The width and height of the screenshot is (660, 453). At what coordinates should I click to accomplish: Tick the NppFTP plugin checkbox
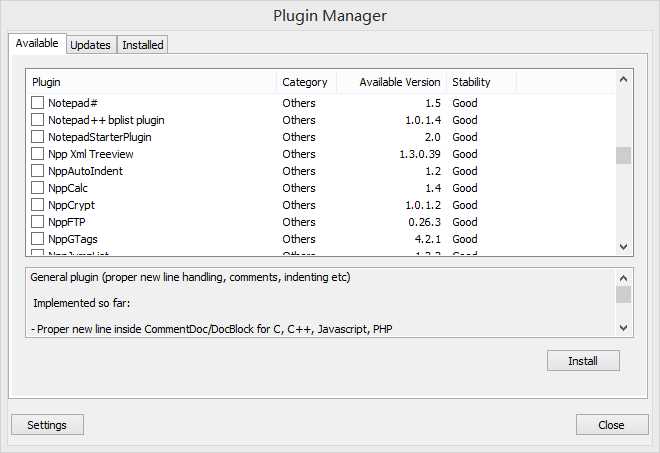point(37,221)
